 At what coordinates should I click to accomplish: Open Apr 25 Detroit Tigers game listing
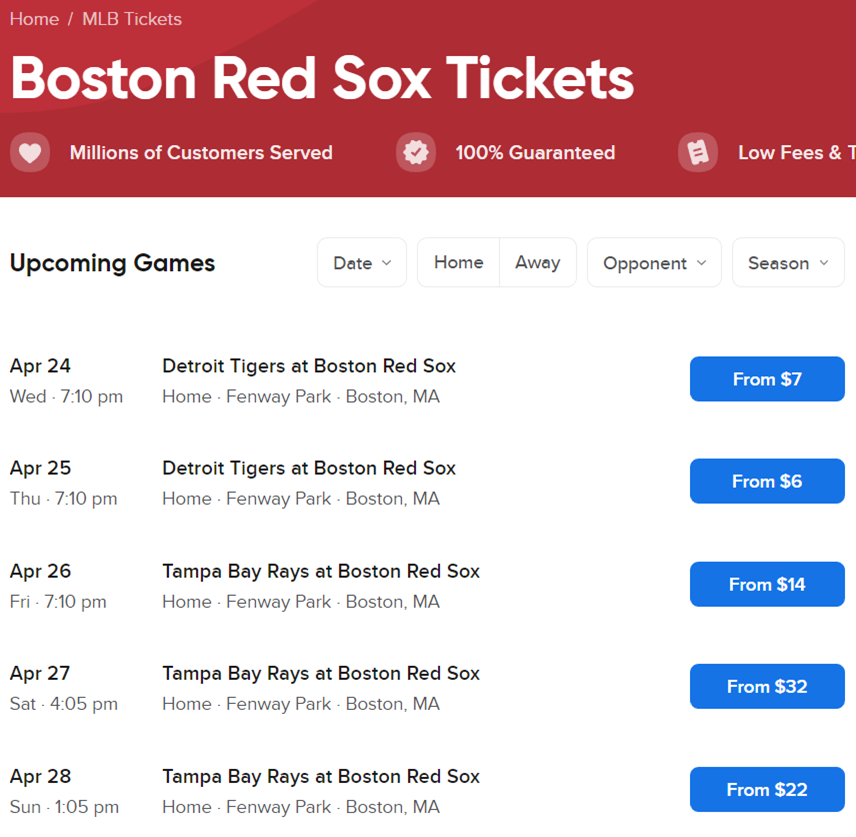pos(309,468)
